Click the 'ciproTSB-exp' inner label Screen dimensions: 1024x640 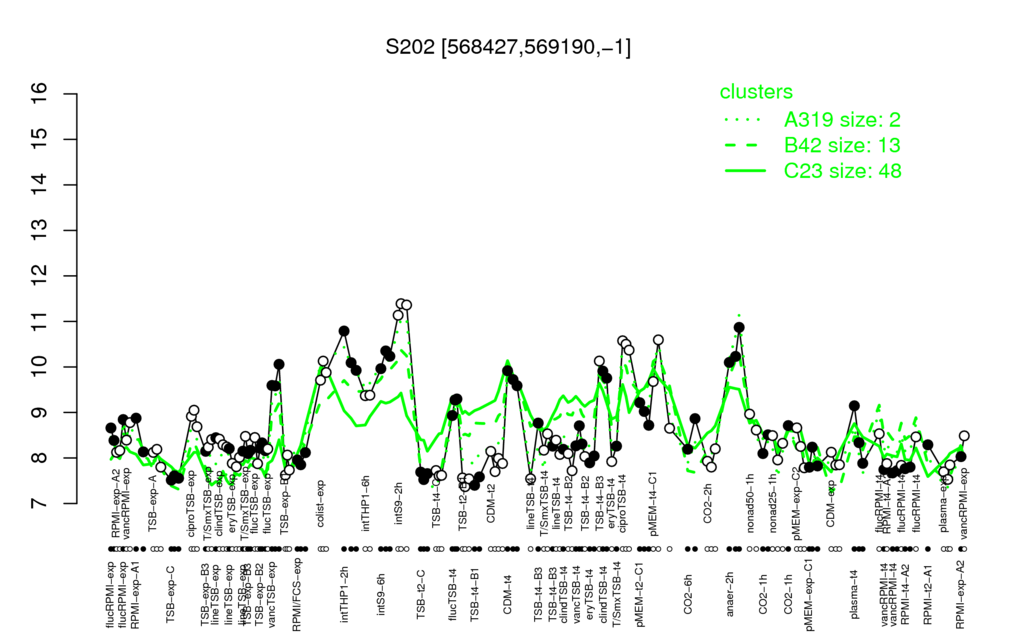[x=192, y=504]
